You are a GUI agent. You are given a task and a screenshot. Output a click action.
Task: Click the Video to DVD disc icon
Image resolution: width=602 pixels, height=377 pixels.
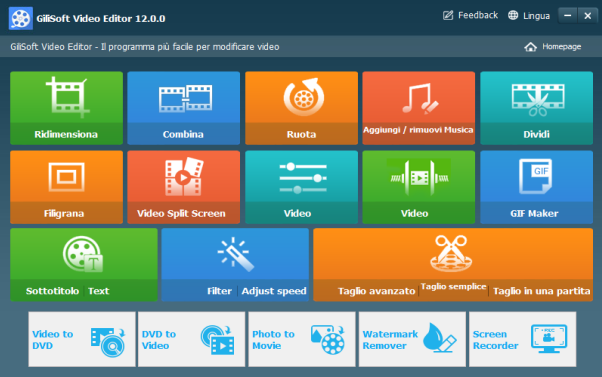pos(108,342)
